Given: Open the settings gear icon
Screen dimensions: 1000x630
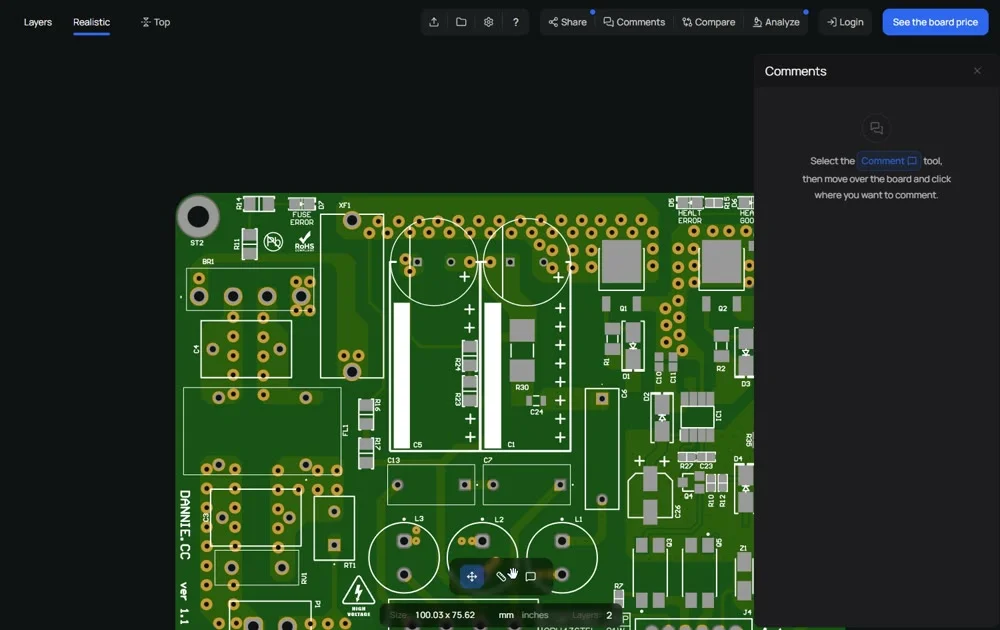Looking at the screenshot, I should (x=489, y=22).
